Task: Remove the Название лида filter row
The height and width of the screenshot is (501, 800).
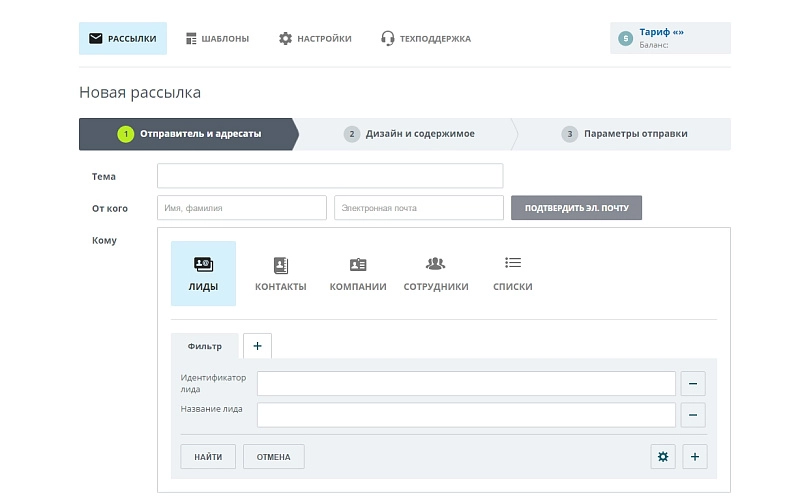Action: coord(693,415)
